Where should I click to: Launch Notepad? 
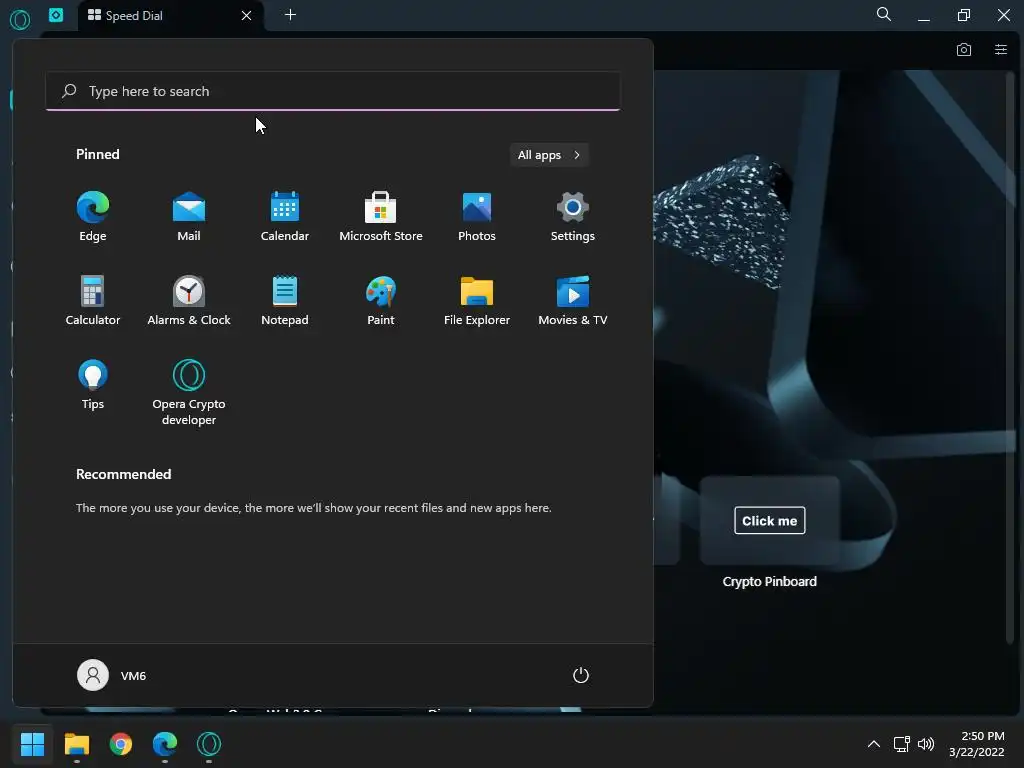(285, 300)
